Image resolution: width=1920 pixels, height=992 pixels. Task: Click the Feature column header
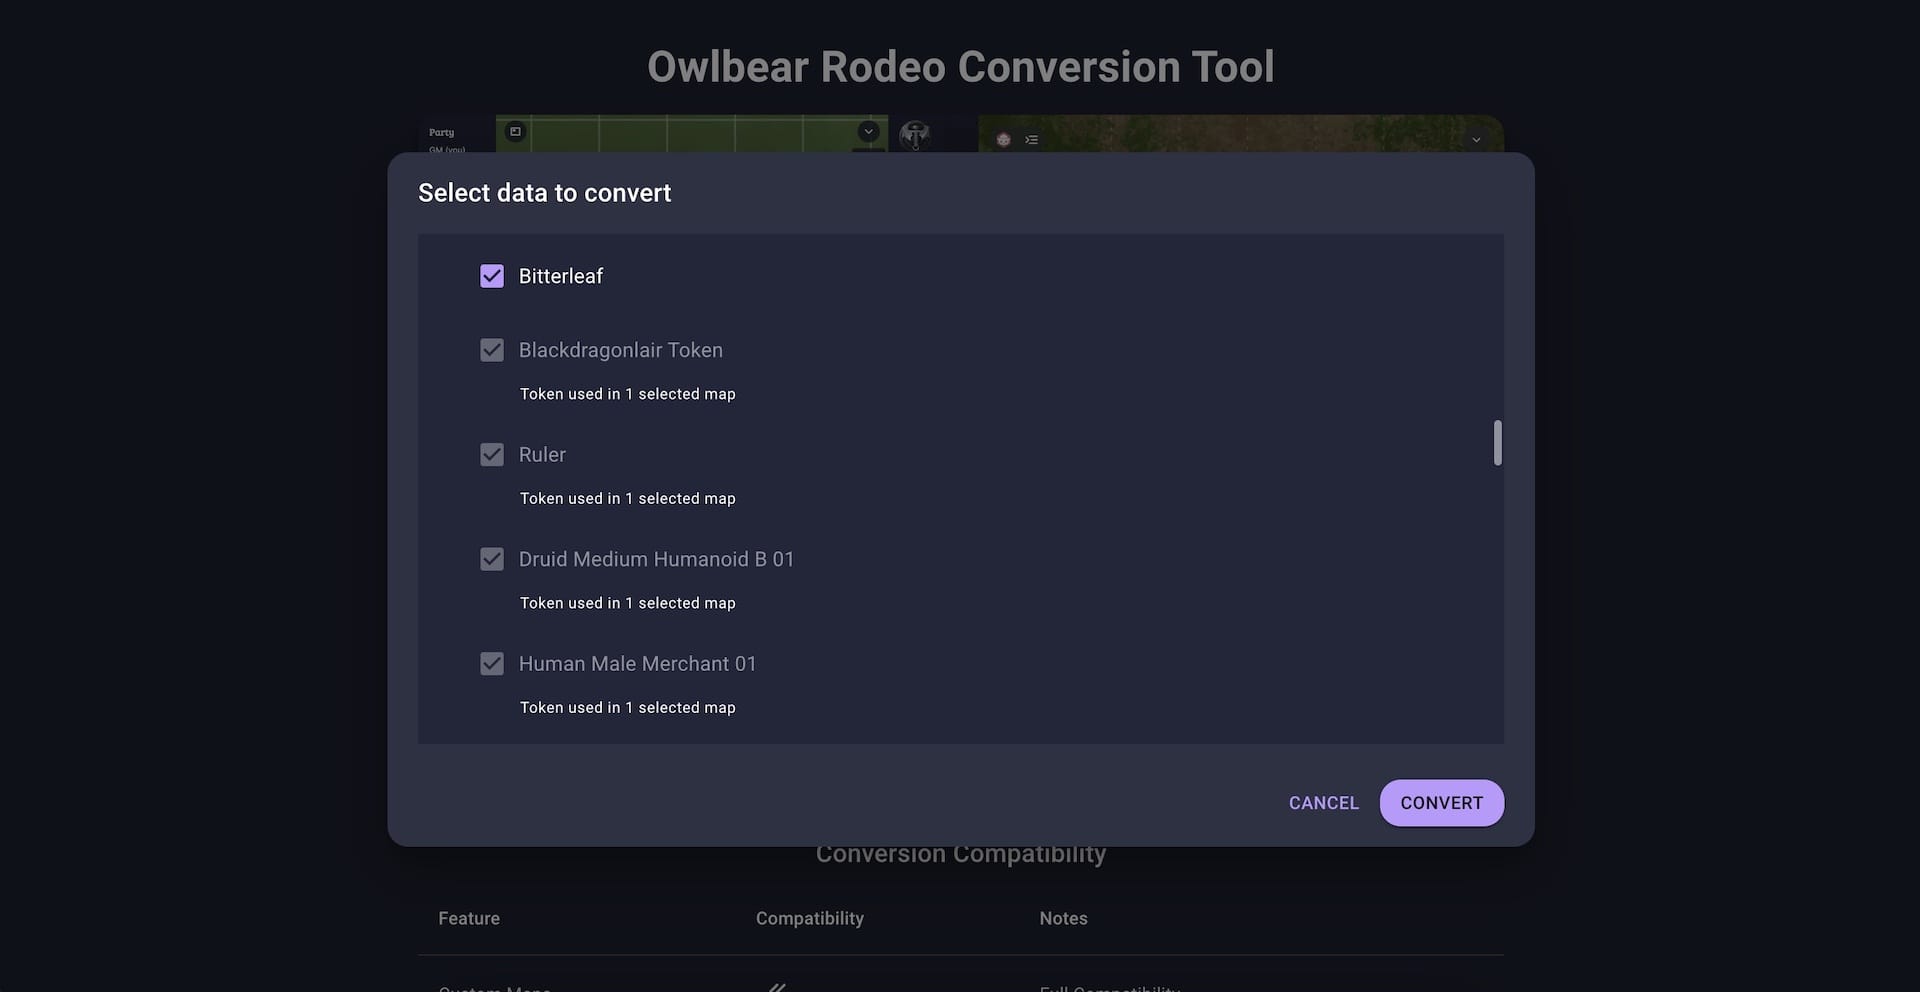468,918
